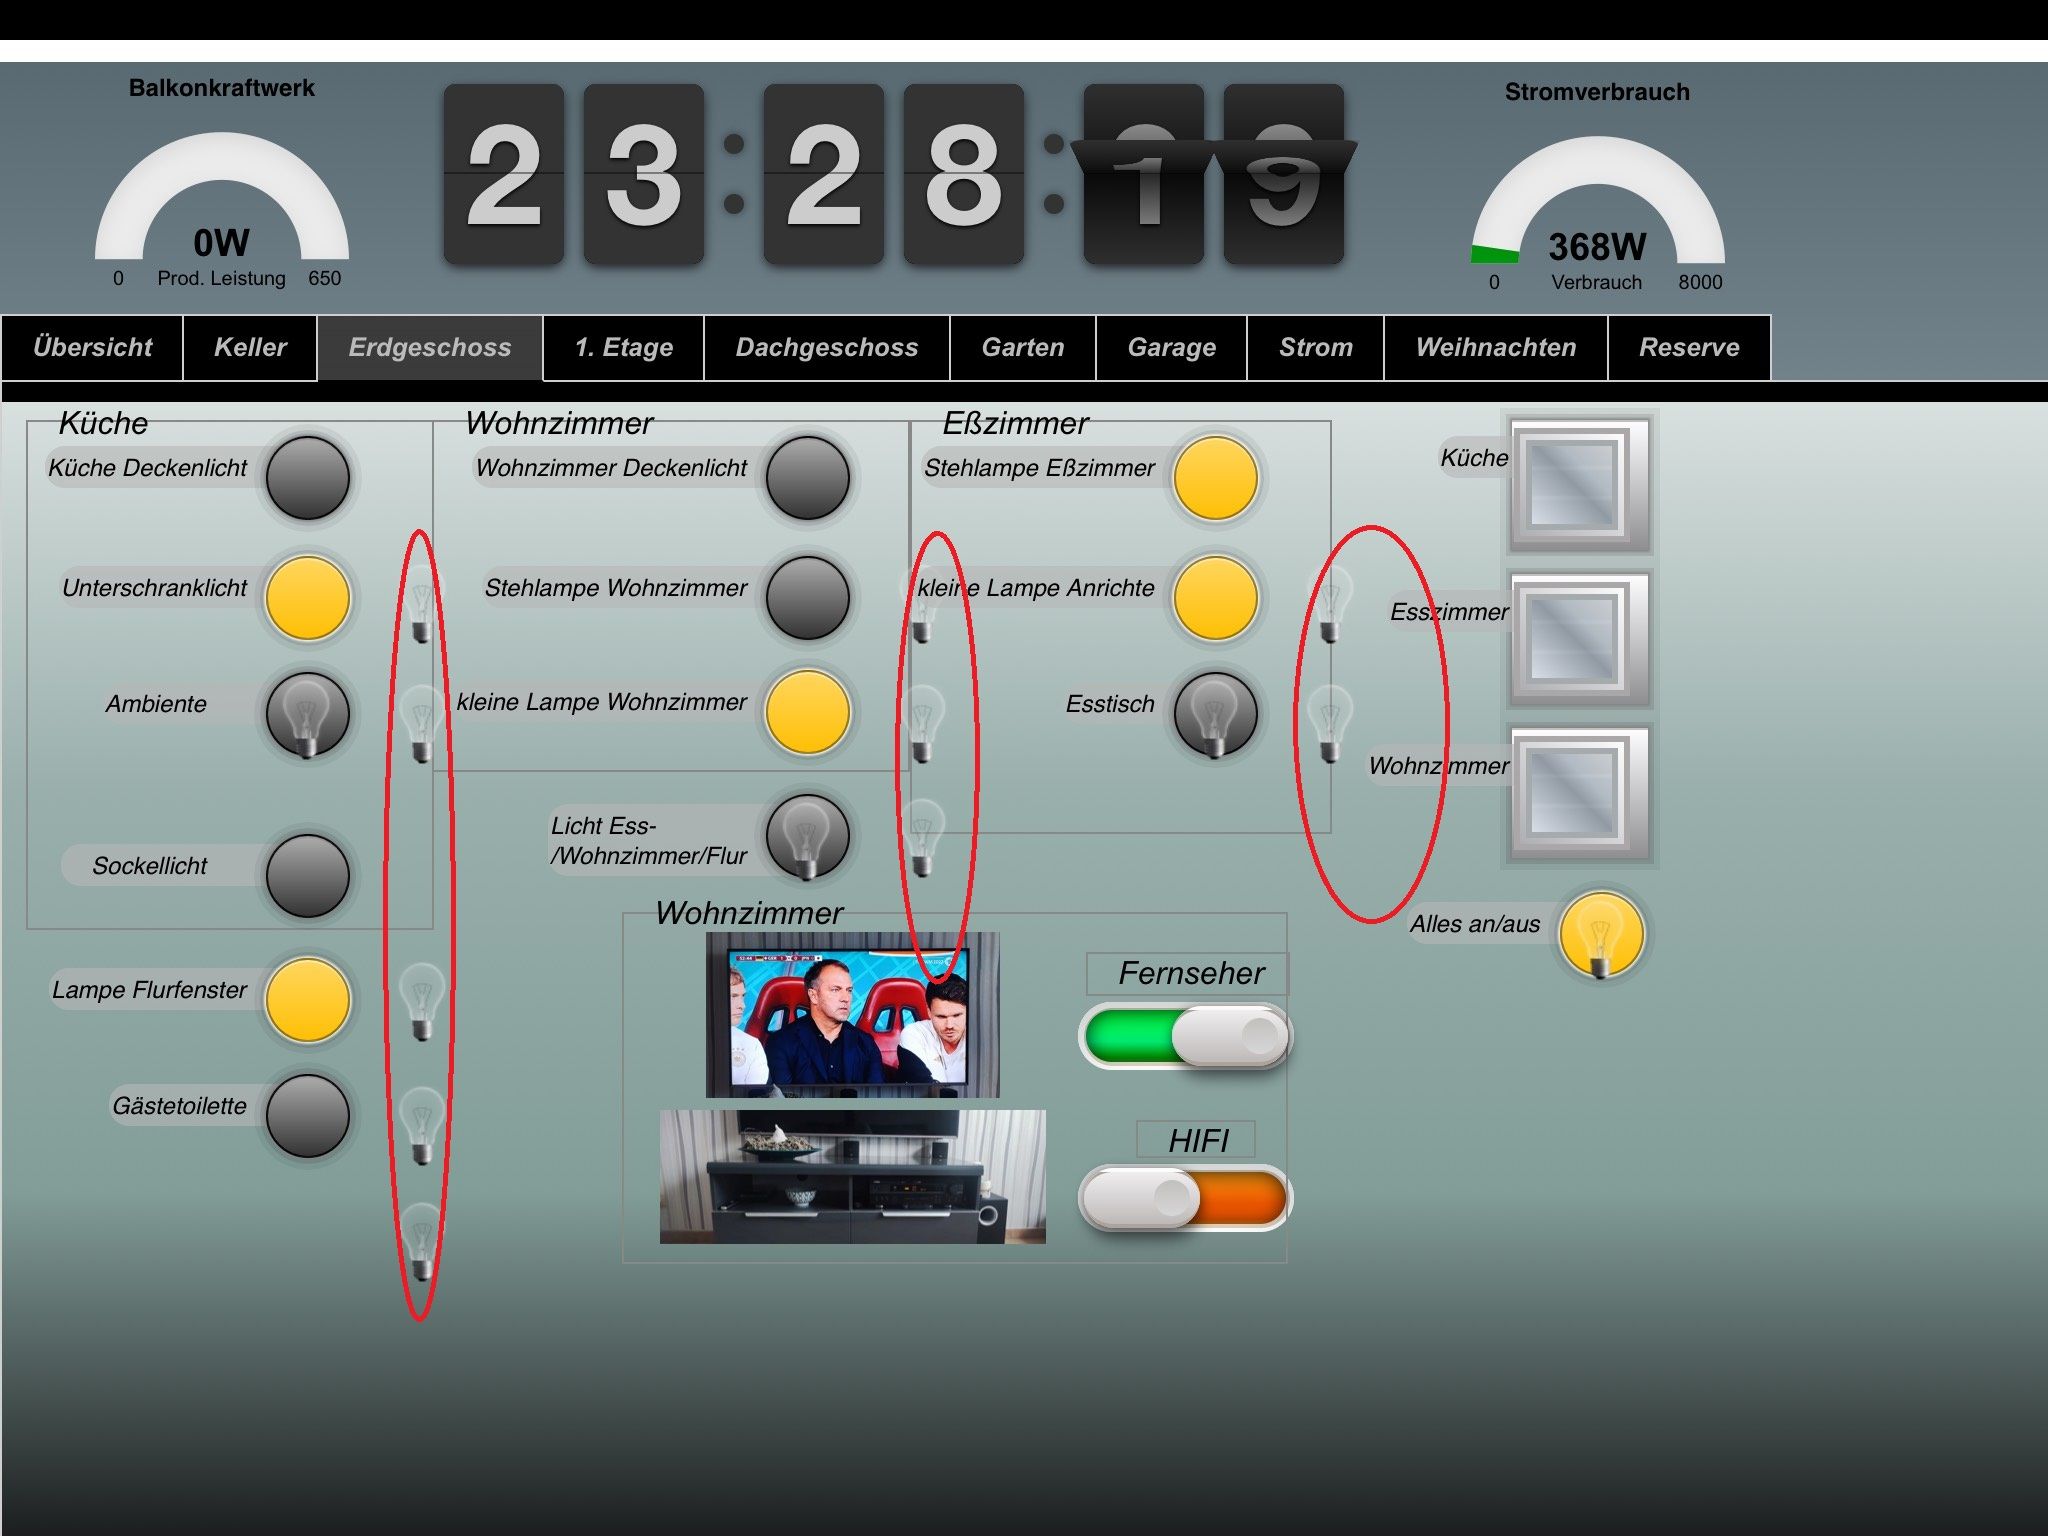The image size is (2048, 1536).
Task: Go to the Strom tab
Action: 1315,347
